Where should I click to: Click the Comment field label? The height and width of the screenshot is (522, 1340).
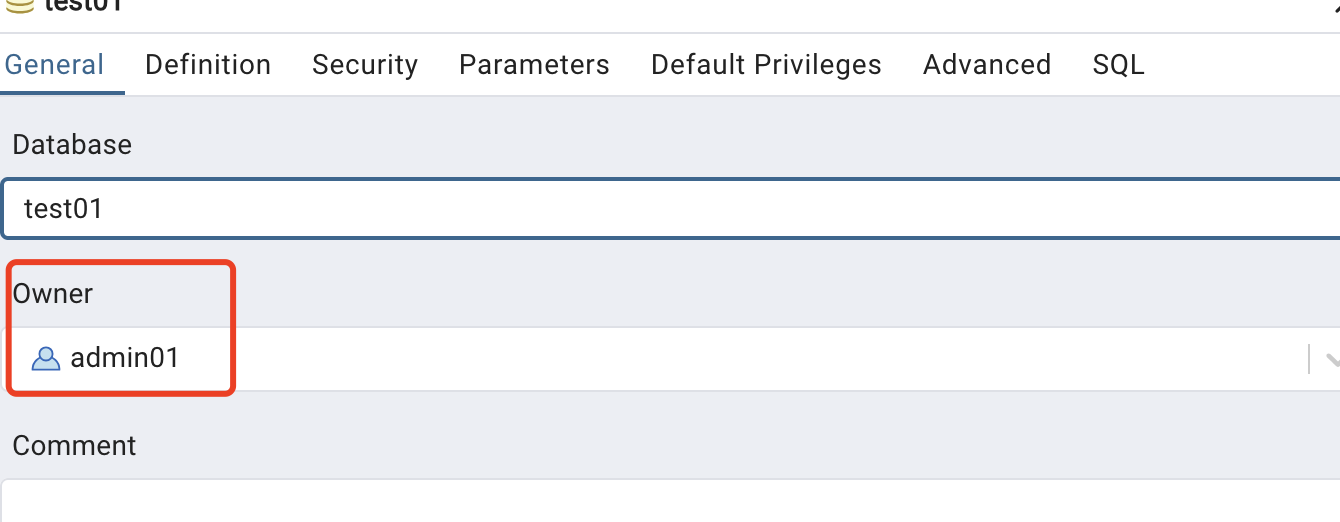75,445
